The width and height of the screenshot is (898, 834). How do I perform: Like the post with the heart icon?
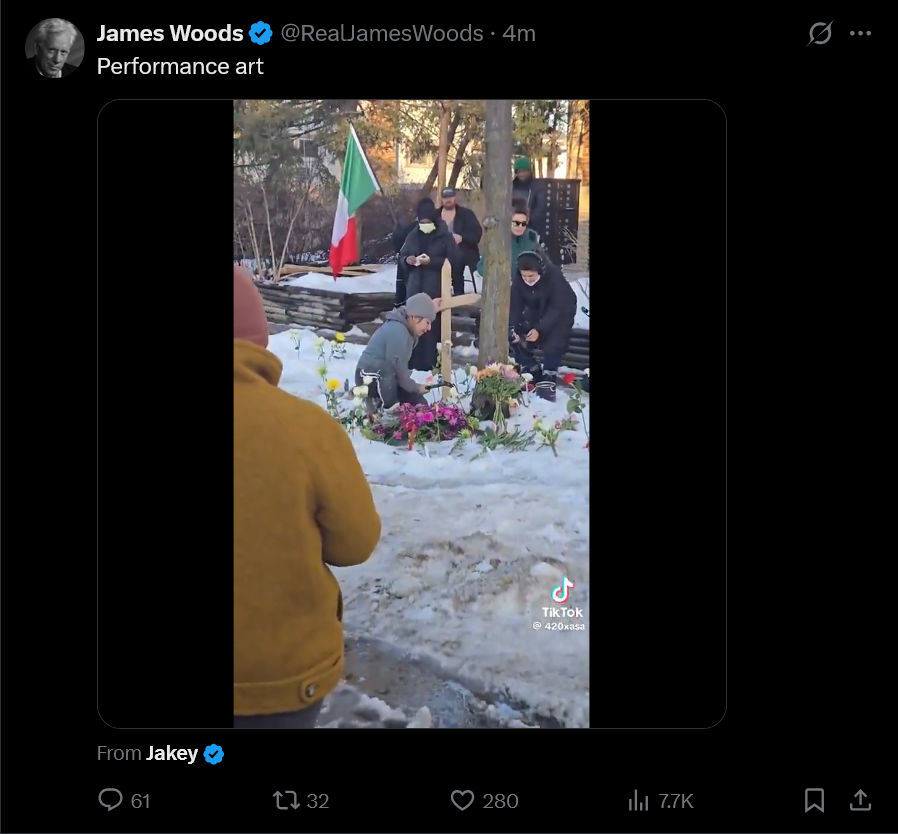click(462, 800)
